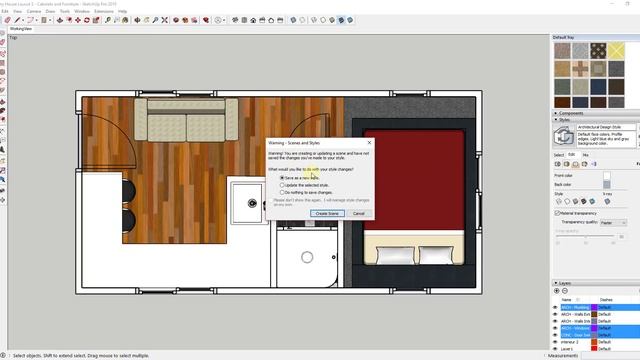The width and height of the screenshot is (640, 360).
Task: Open Modeling Settings in Styles edit tab
Action: (x=593, y=164)
